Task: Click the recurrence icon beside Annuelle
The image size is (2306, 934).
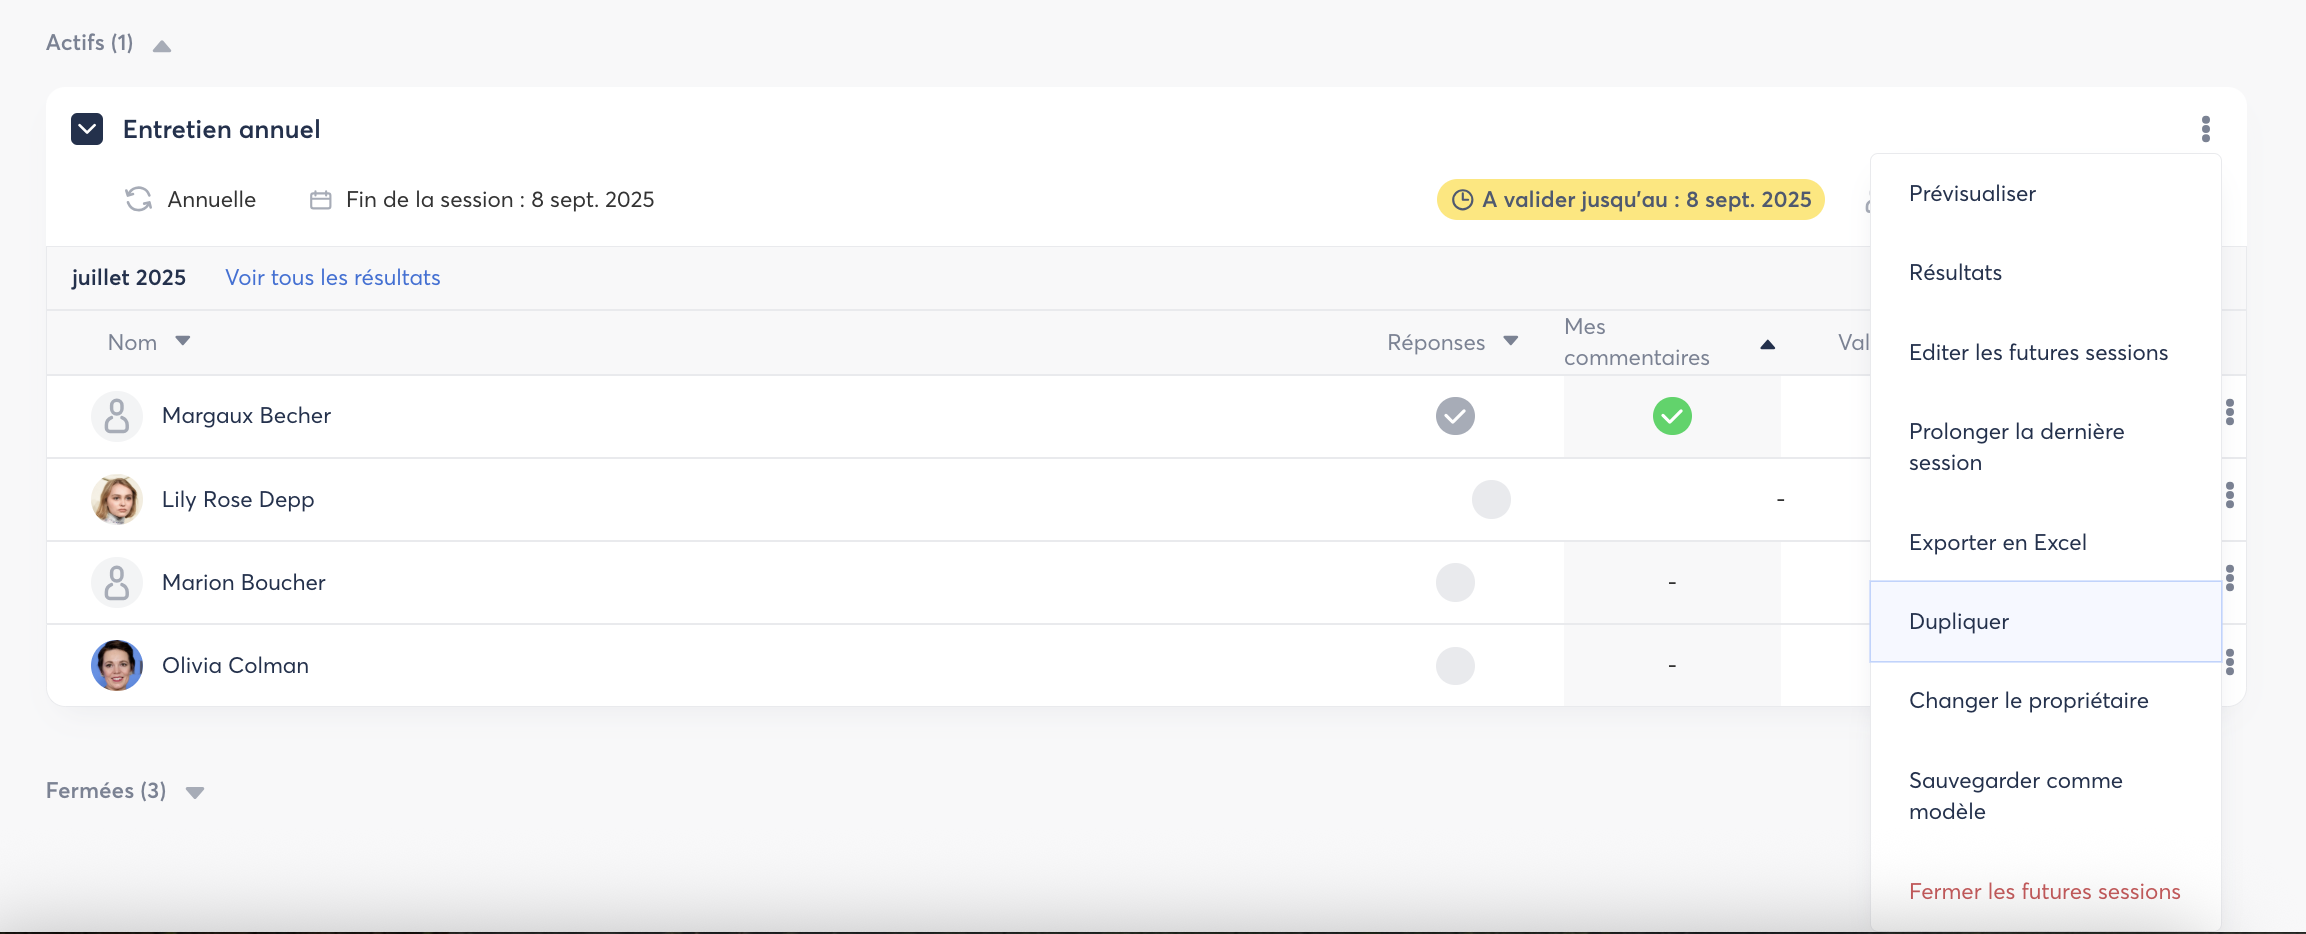Action: pyautogui.click(x=138, y=200)
